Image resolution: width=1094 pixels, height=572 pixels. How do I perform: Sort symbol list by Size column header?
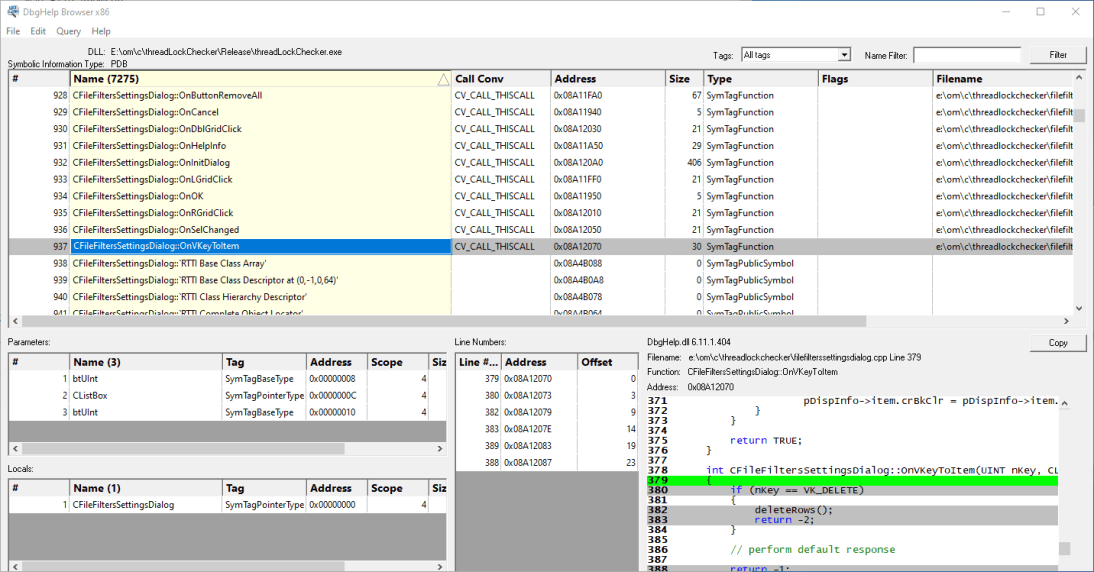tap(684, 79)
